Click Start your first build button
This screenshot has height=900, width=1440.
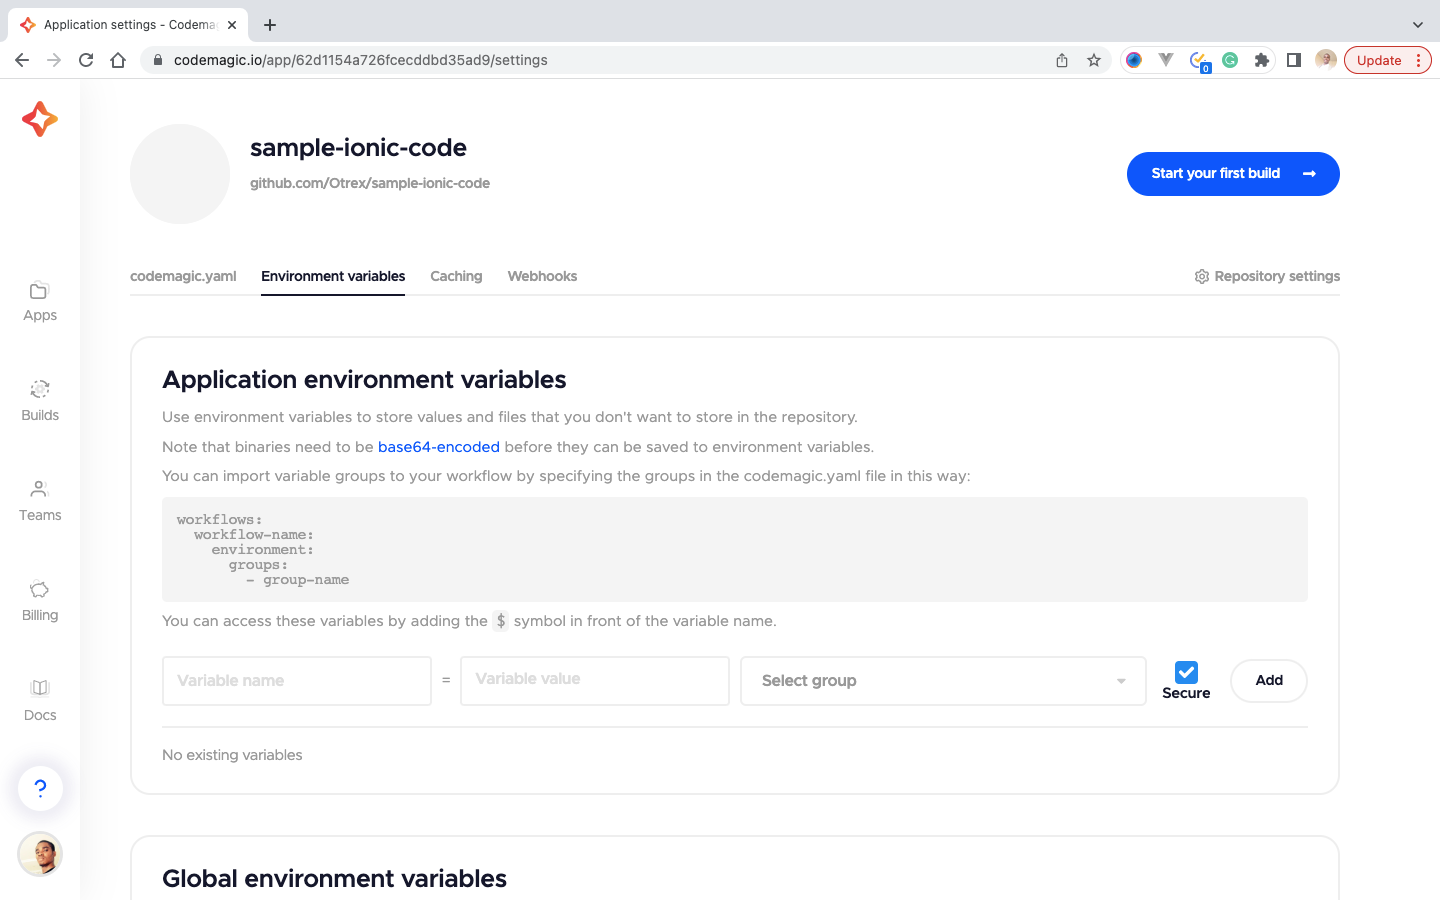(1233, 174)
